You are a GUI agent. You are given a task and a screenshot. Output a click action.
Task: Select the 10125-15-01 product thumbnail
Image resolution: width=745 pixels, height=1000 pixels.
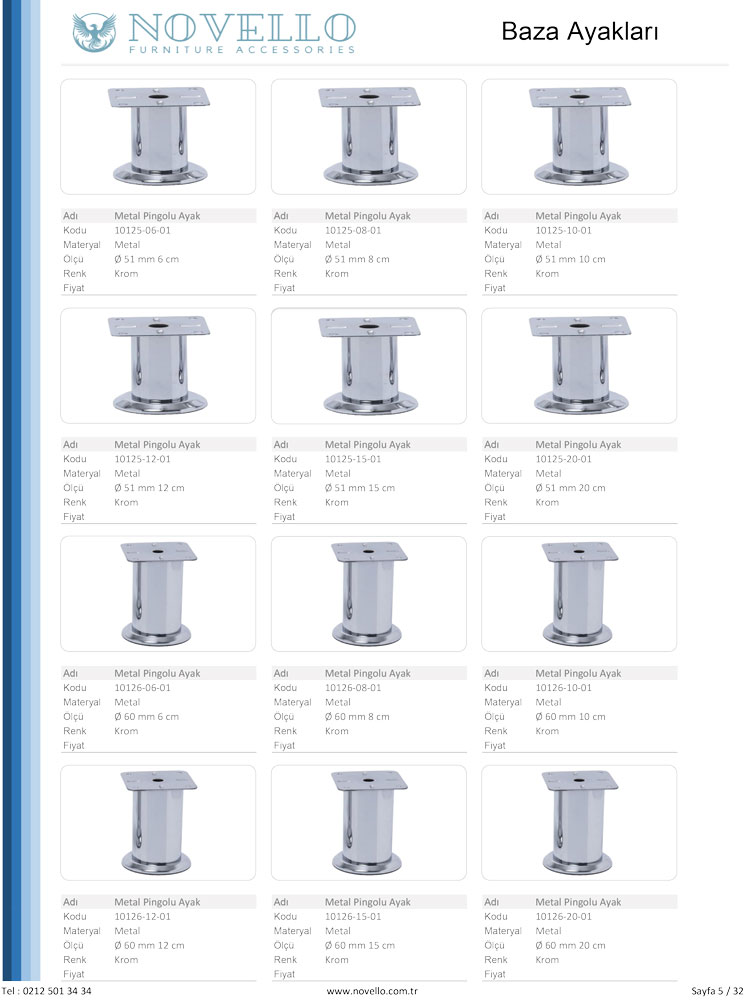(x=368, y=365)
